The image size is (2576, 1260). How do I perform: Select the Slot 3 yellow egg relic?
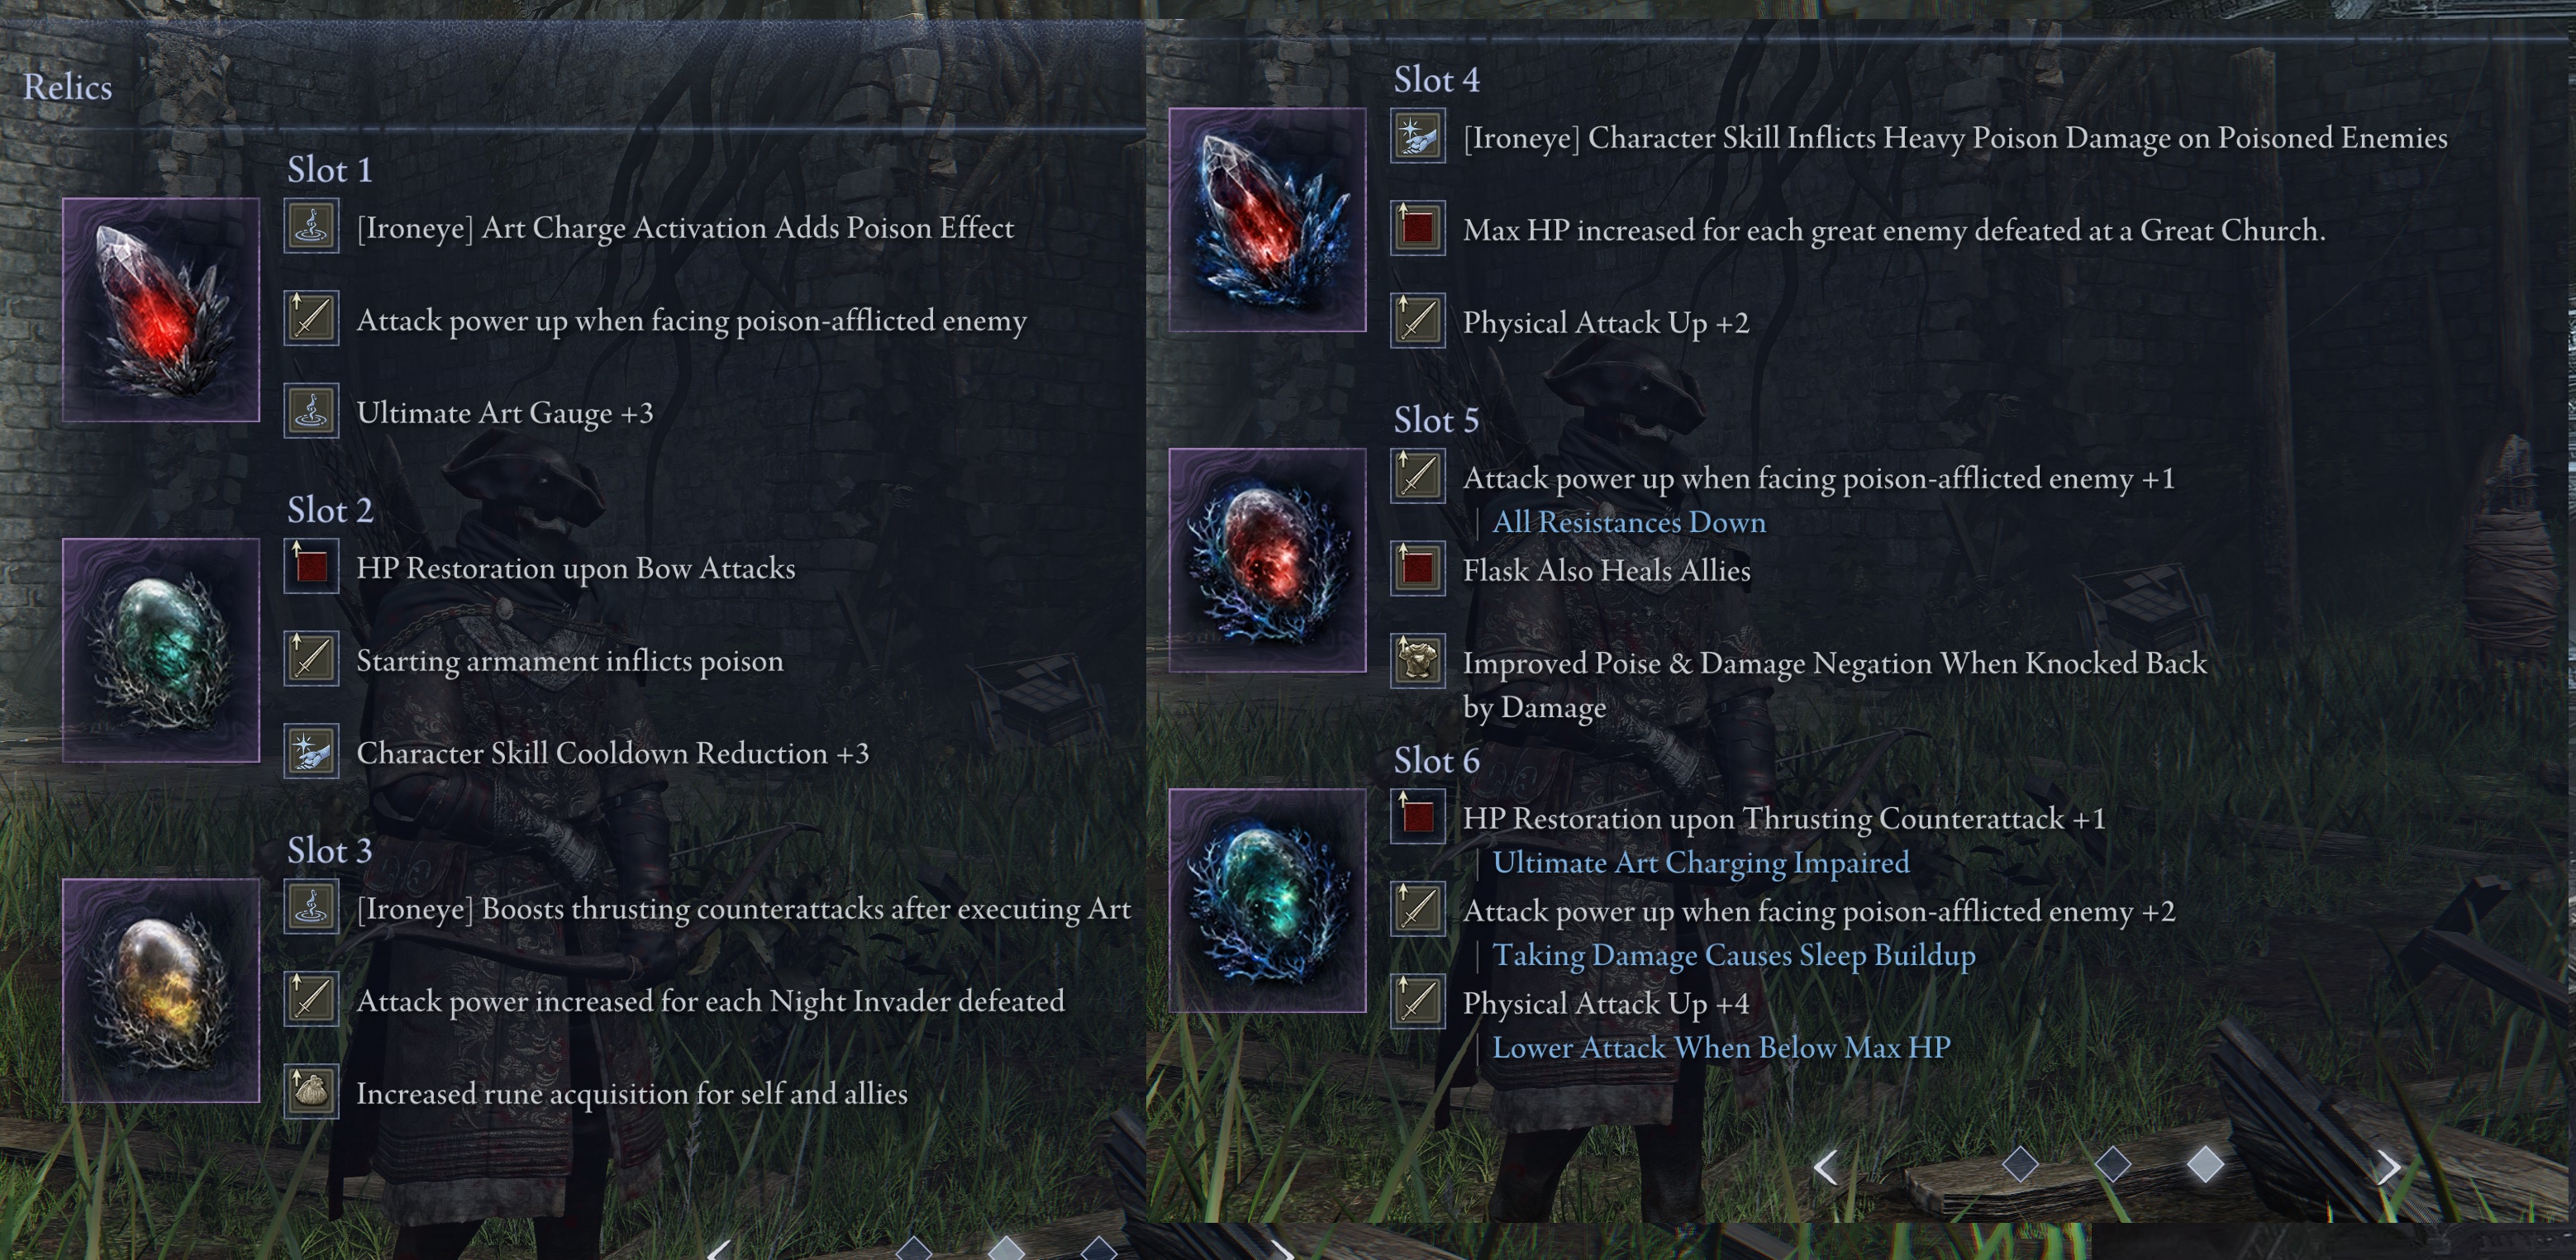(161, 990)
